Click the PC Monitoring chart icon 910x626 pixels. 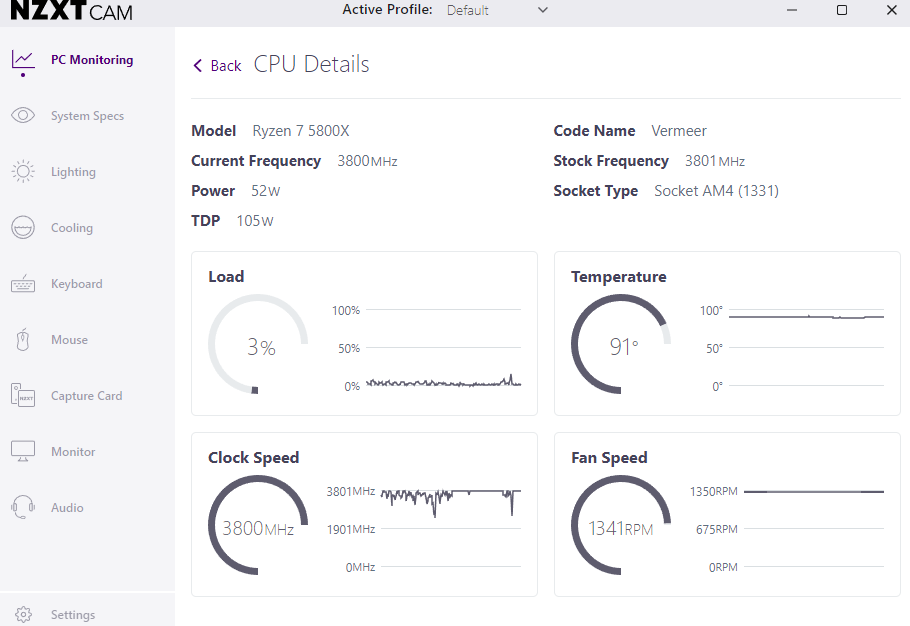pos(23,60)
